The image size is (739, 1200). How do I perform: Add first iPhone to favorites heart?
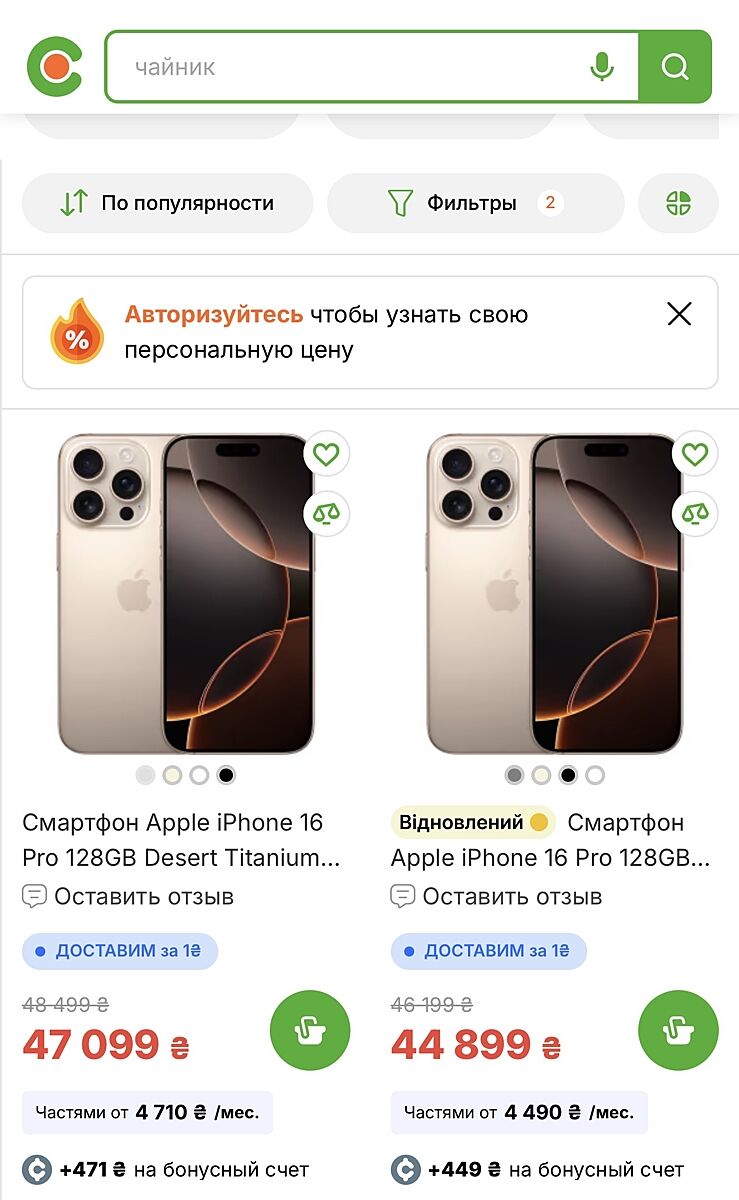326,455
